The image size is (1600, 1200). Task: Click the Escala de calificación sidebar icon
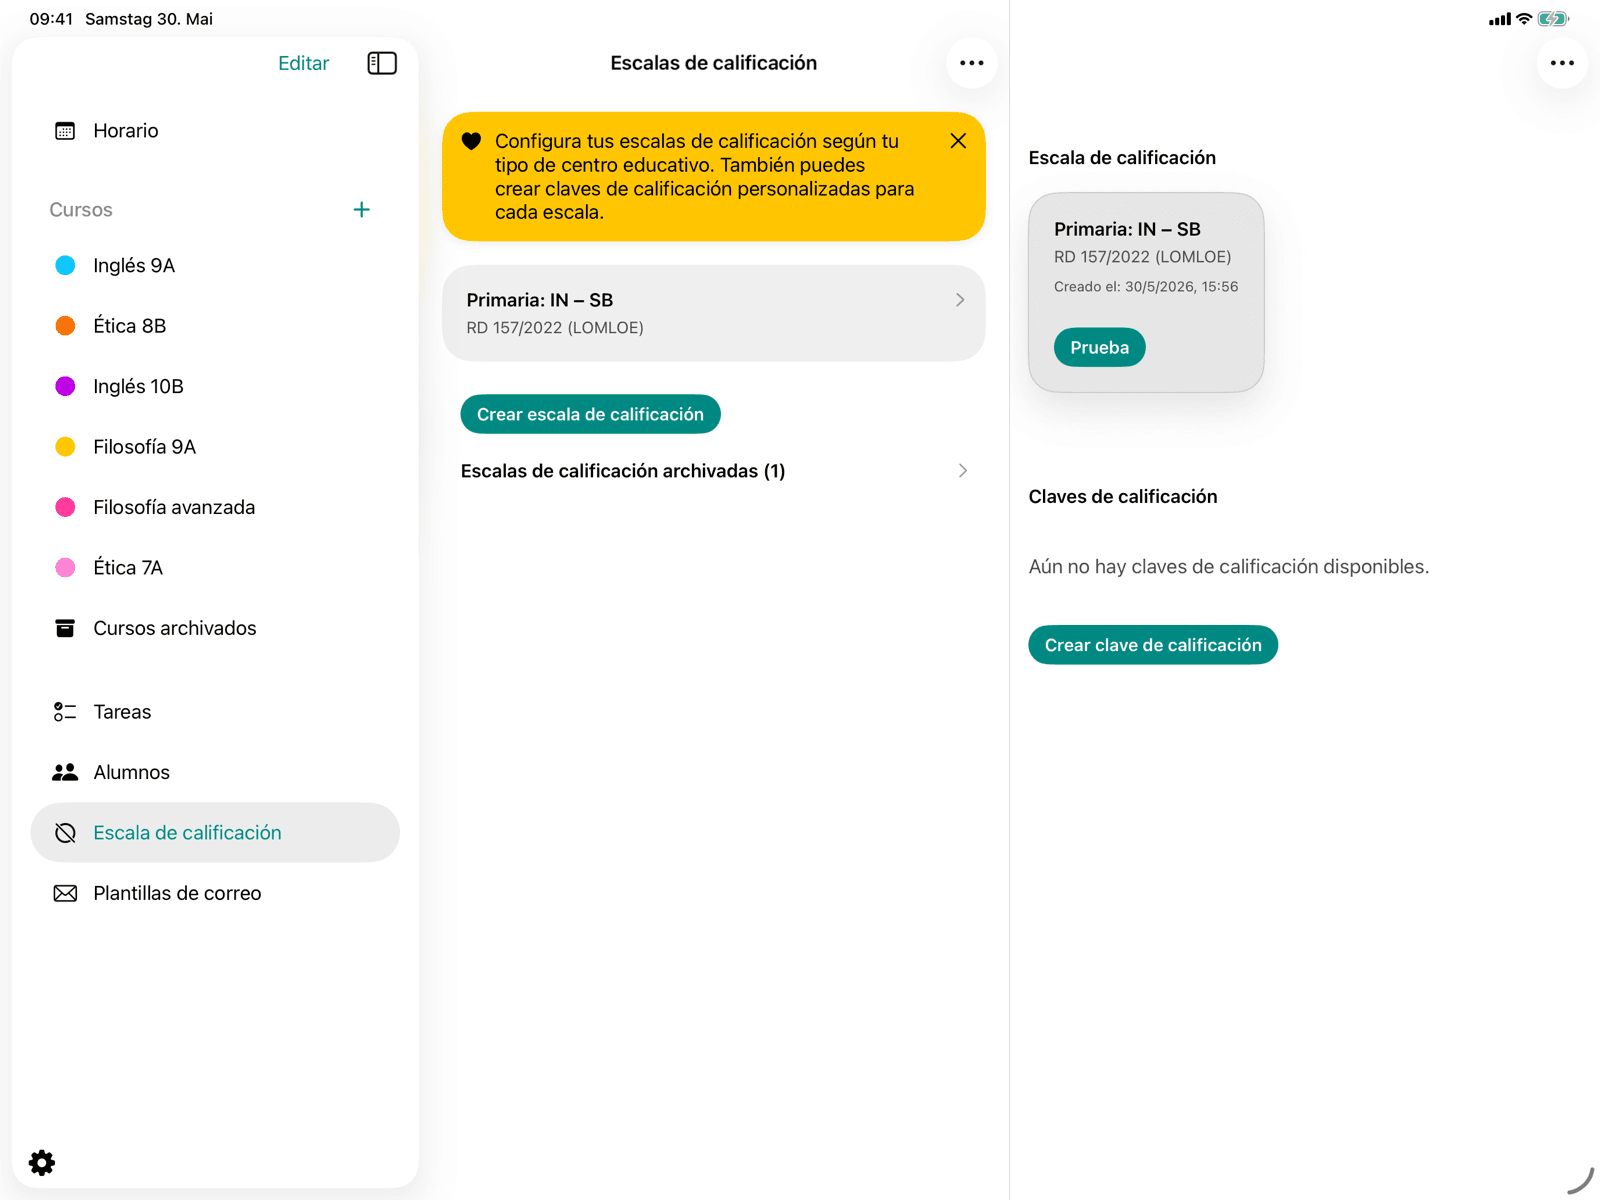pos(65,833)
